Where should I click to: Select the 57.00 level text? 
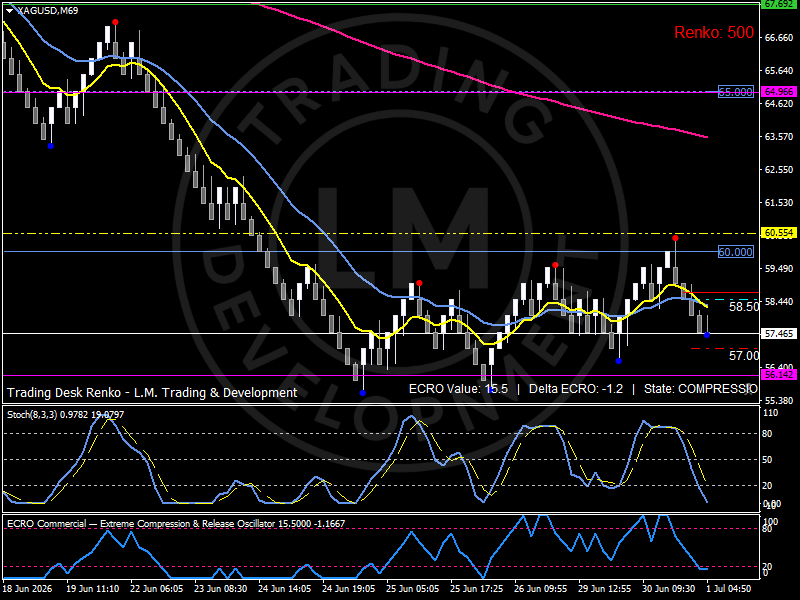click(x=744, y=356)
